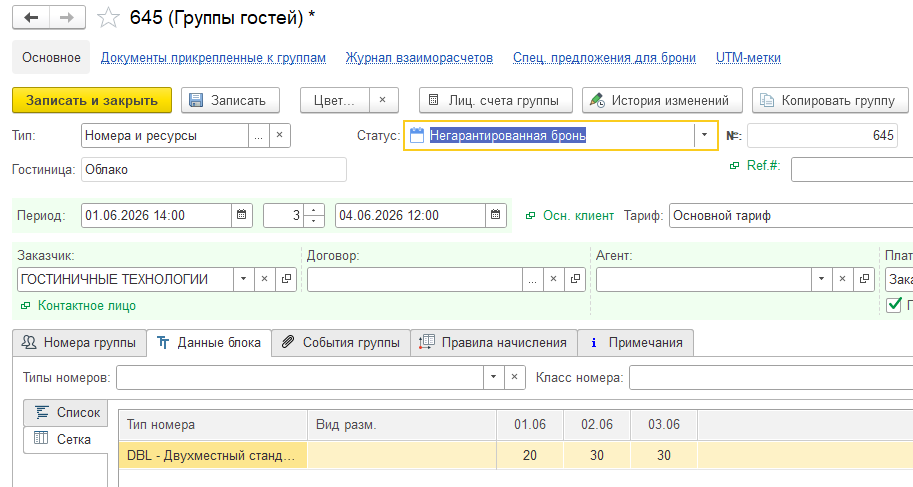Viewport: 913px width, 487px height.
Task: Open calendar for period start date
Action: click(x=242, y=215)
